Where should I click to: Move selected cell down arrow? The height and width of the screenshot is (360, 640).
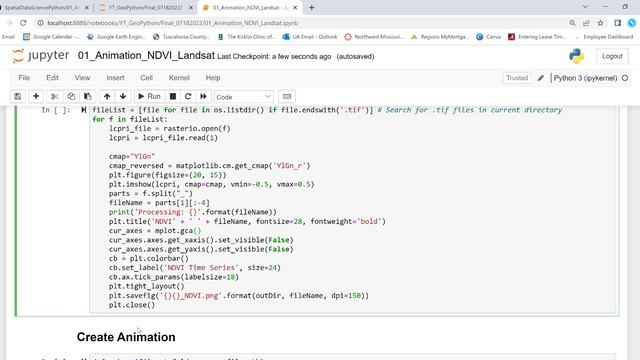click(123, 96)
